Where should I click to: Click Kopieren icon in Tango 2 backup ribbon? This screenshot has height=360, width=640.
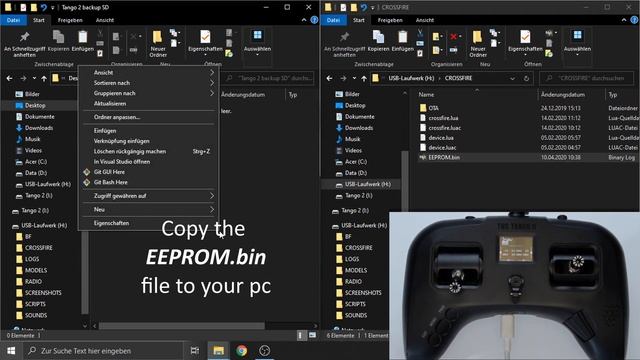58,41
